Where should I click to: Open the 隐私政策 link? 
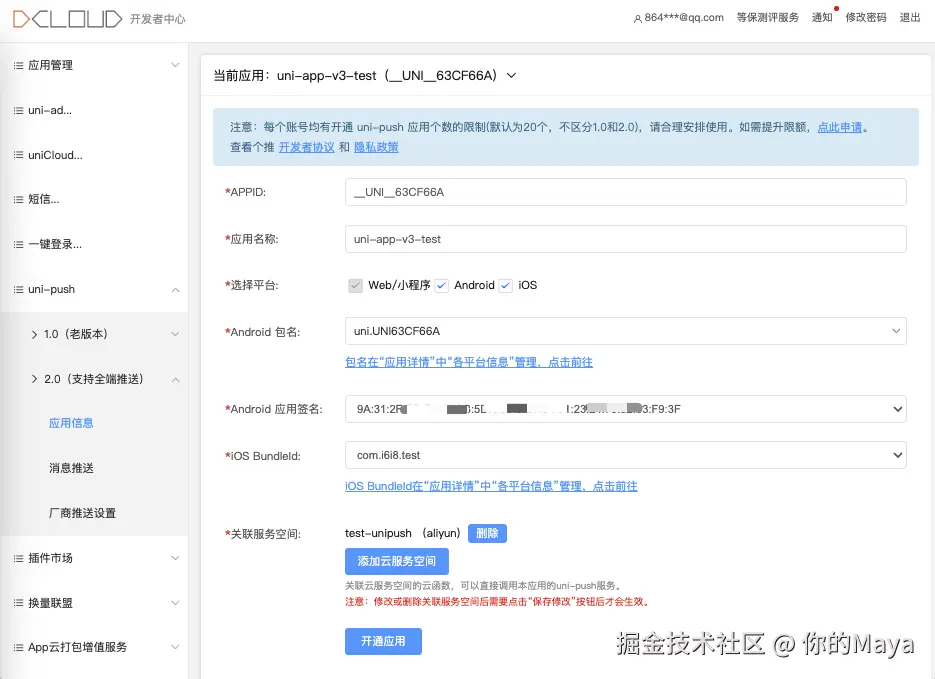[376, 147]
